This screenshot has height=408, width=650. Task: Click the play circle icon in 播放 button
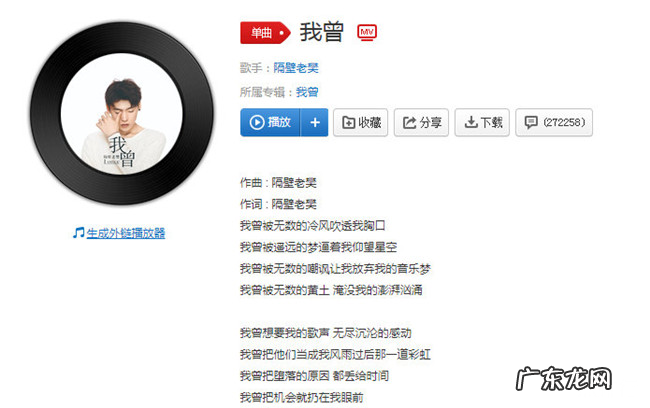[257, 122]
